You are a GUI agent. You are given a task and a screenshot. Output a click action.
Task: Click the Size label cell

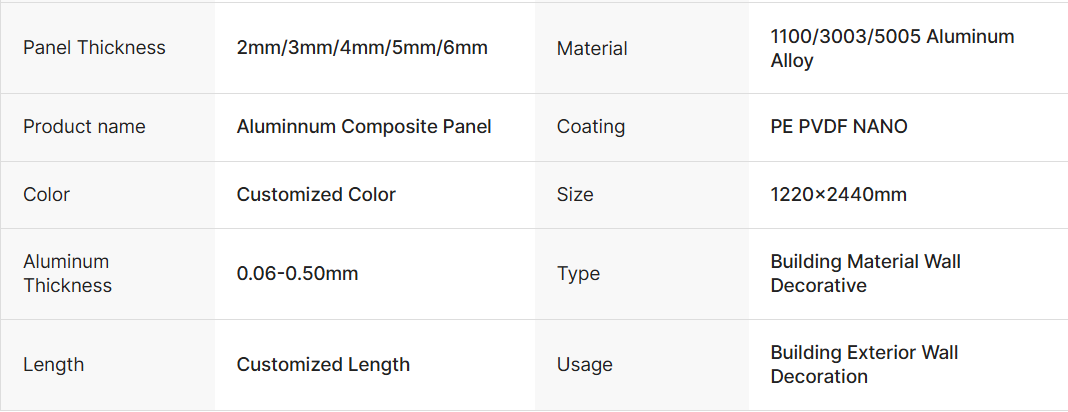point(575,195)
